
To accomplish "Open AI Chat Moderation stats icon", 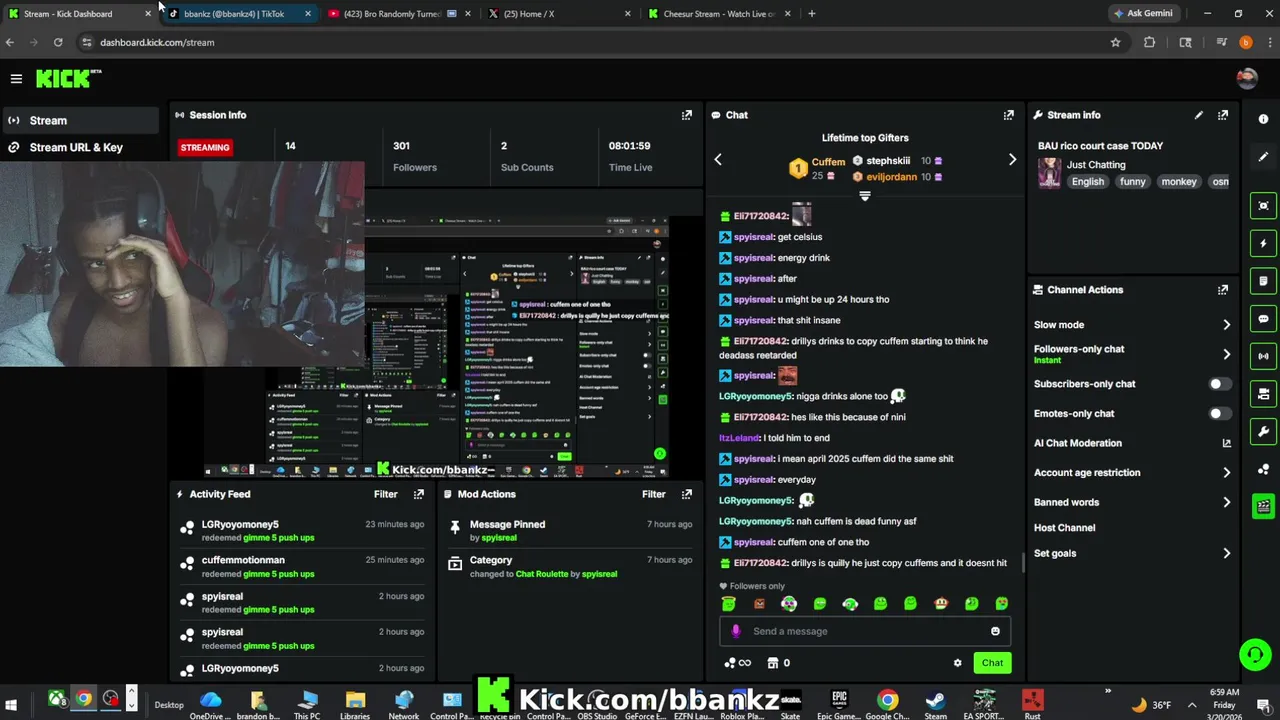I will click(x=1226, y=443).
